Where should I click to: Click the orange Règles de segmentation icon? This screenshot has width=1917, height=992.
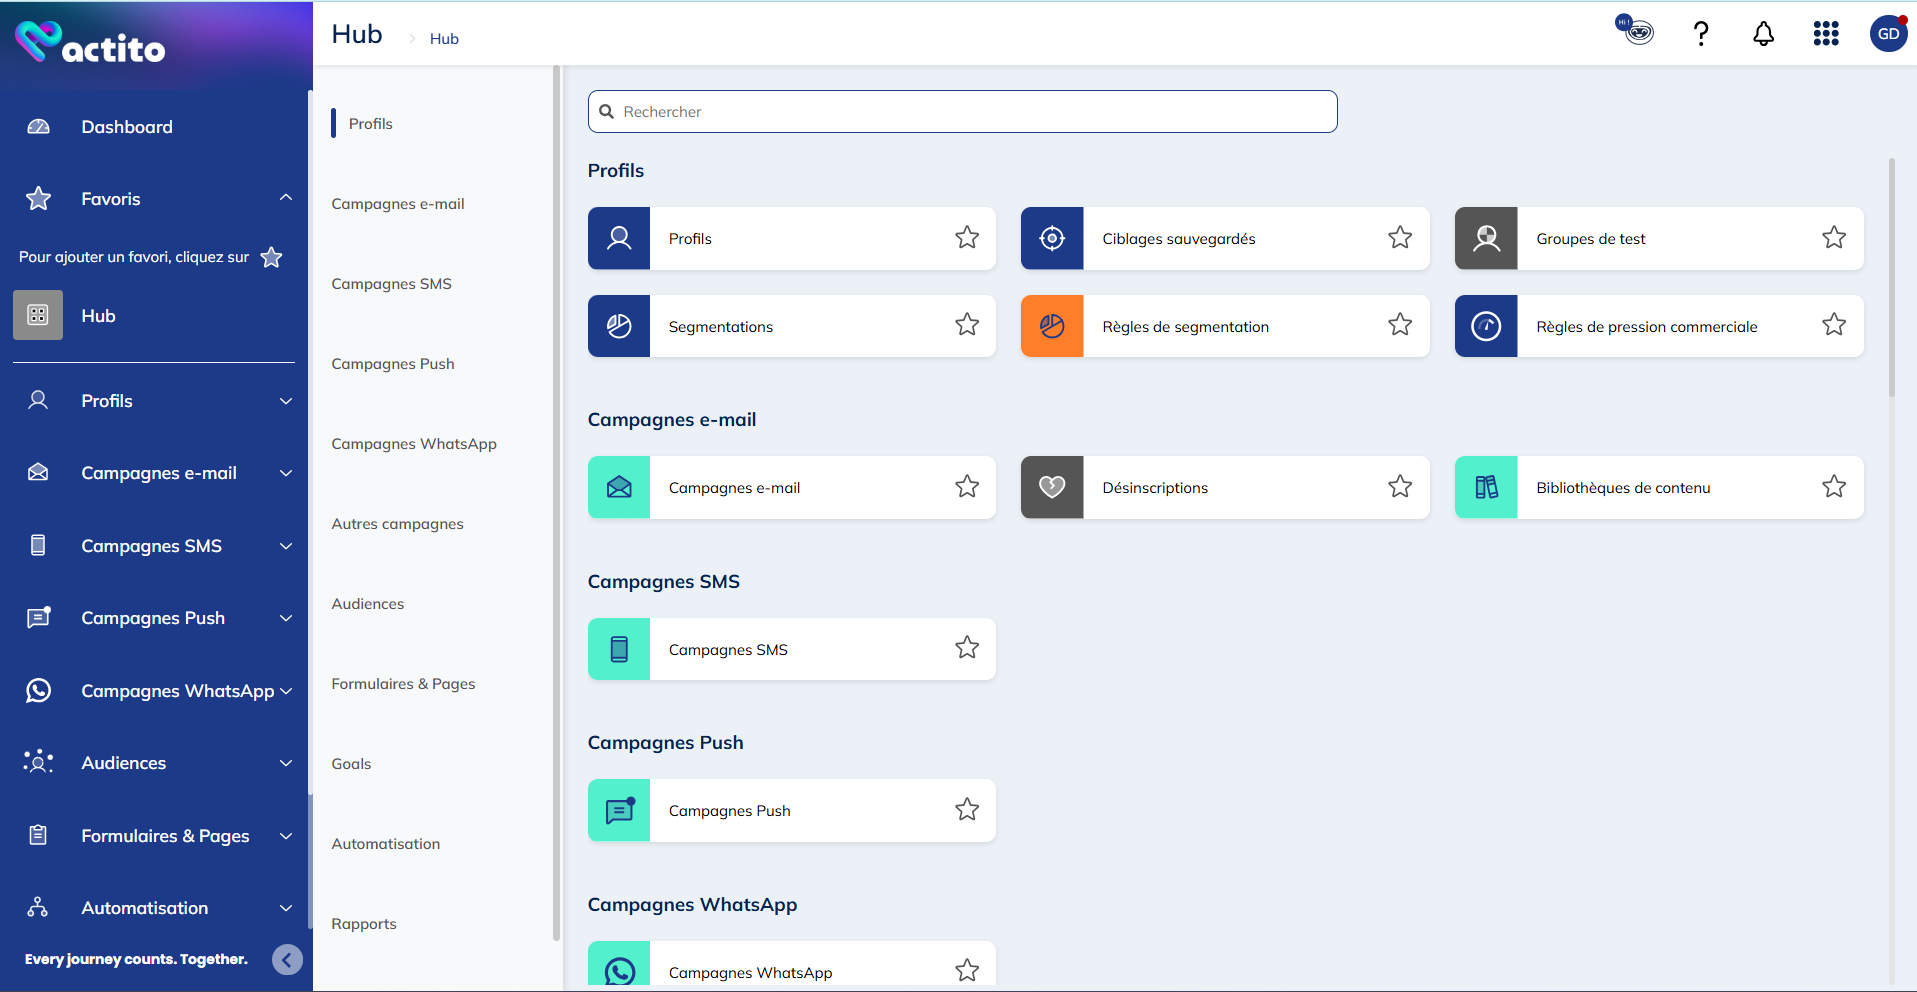point(1052,326)
